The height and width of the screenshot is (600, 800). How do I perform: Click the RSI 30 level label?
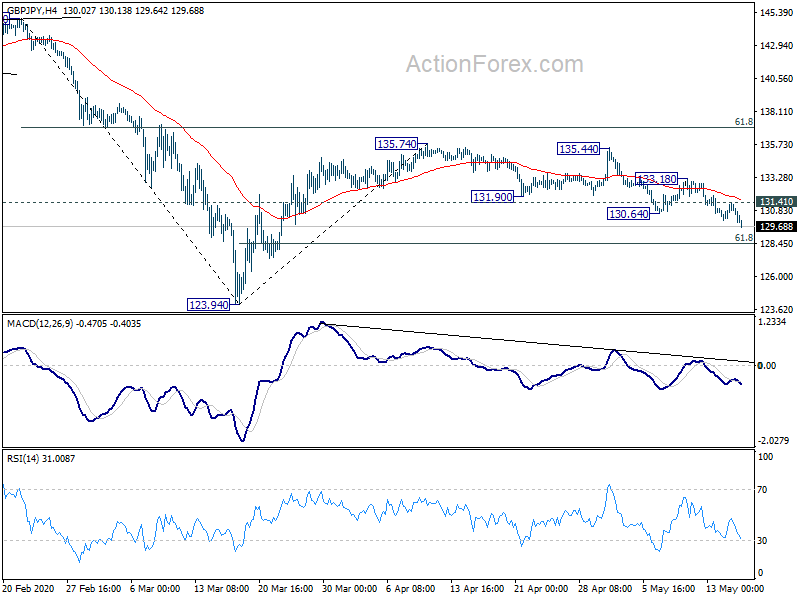(x=762, y=541)
